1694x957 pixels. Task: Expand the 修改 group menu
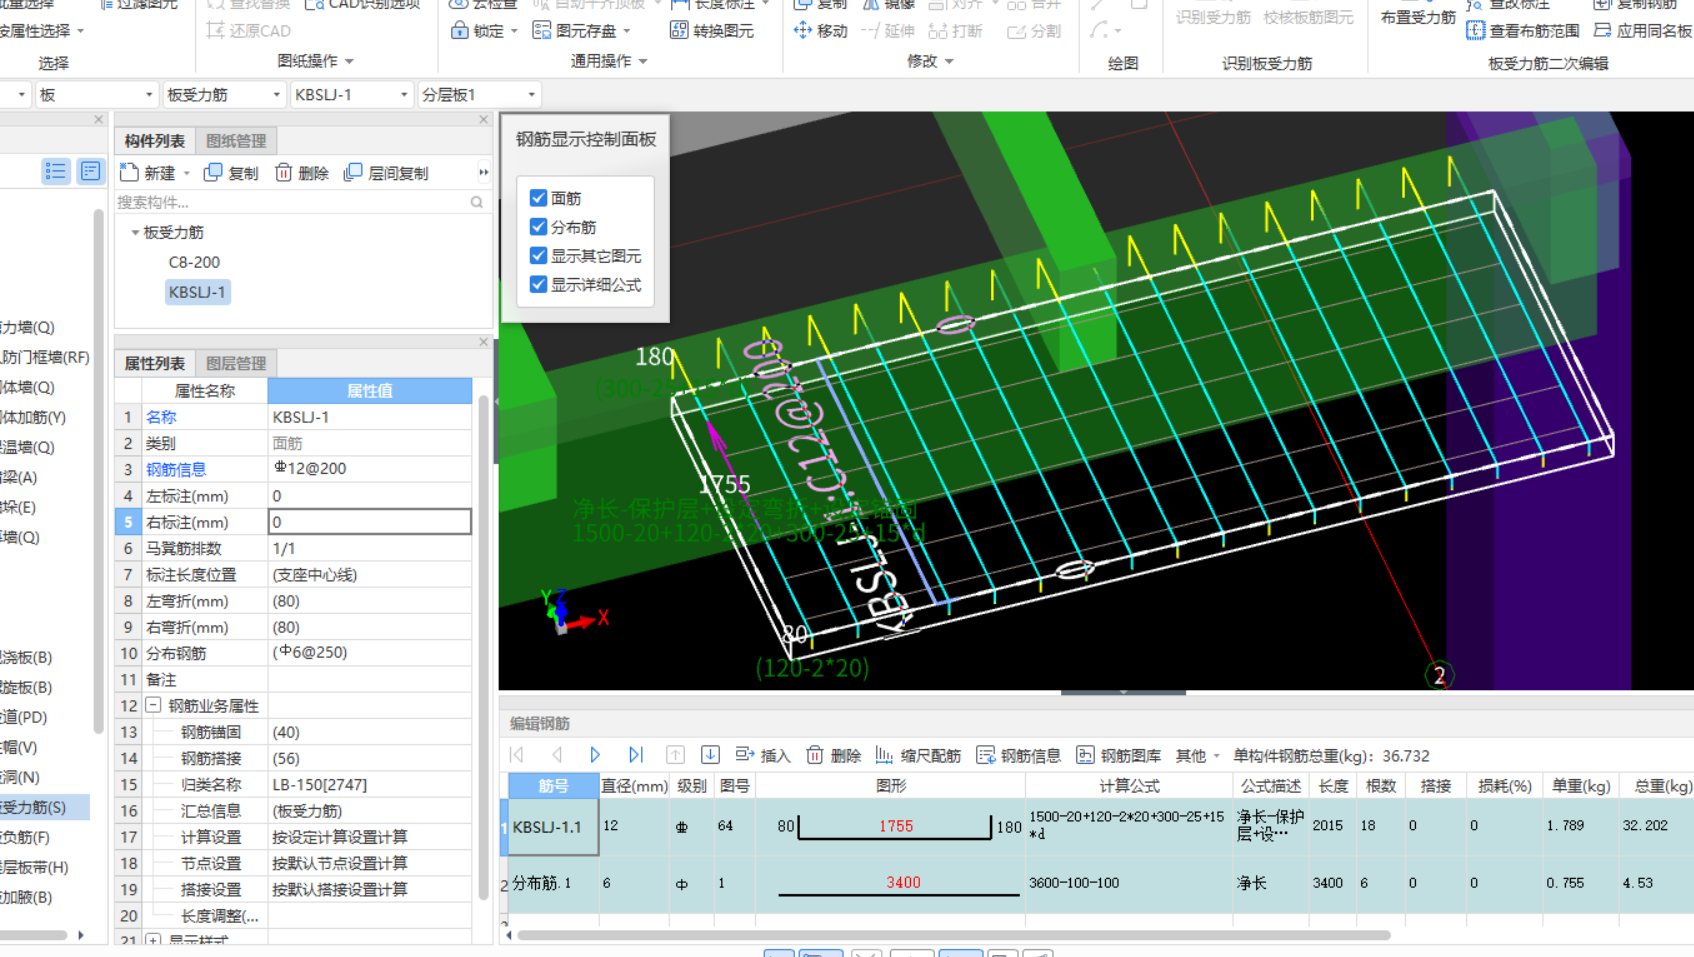tap(949, 62)
